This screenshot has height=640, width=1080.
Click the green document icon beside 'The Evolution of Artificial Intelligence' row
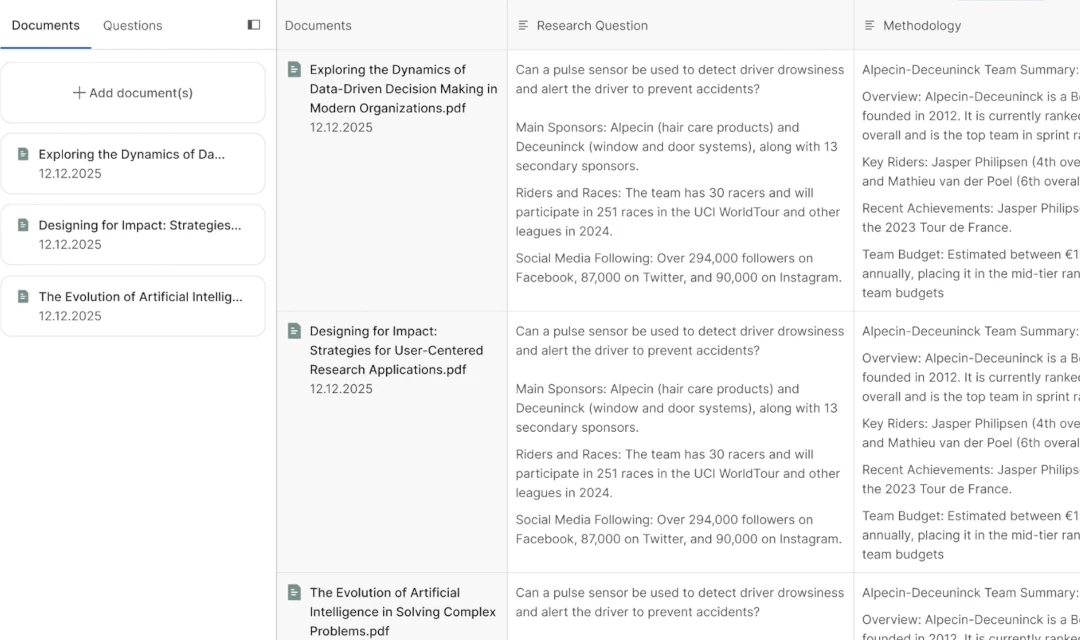pos(294,592)
